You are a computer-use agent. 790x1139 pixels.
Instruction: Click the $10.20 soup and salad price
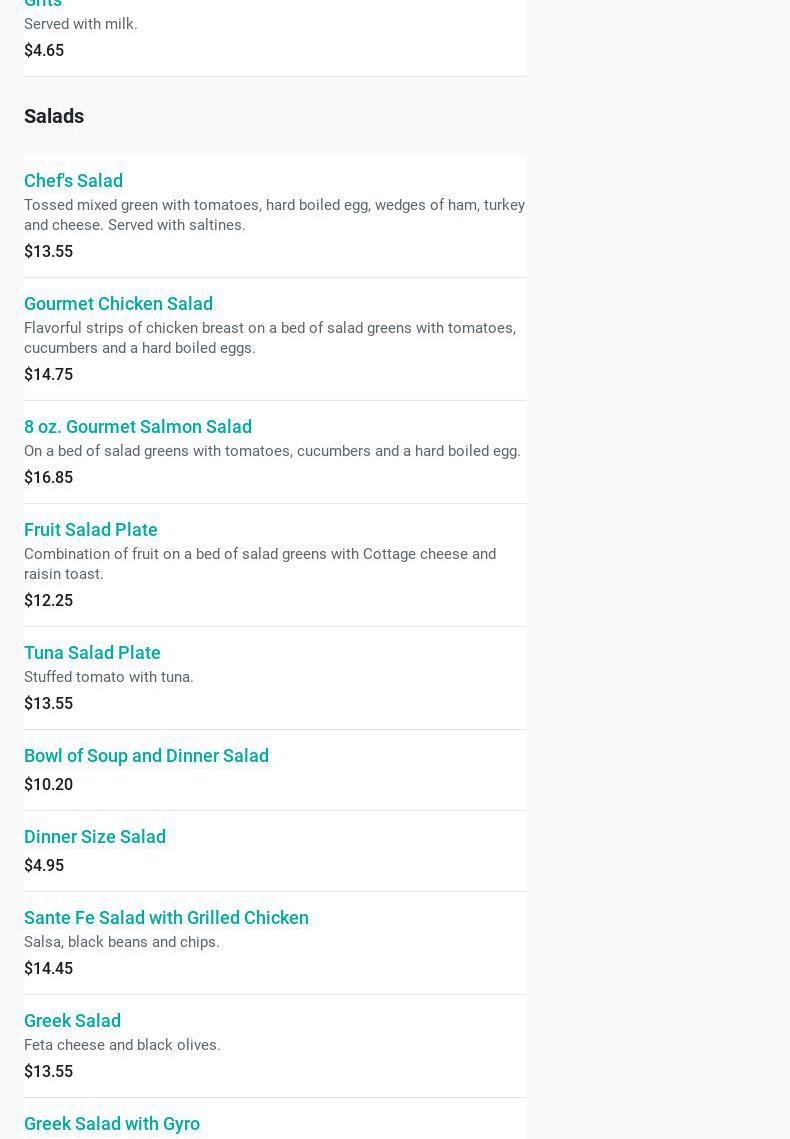click(x=48, y=784)
